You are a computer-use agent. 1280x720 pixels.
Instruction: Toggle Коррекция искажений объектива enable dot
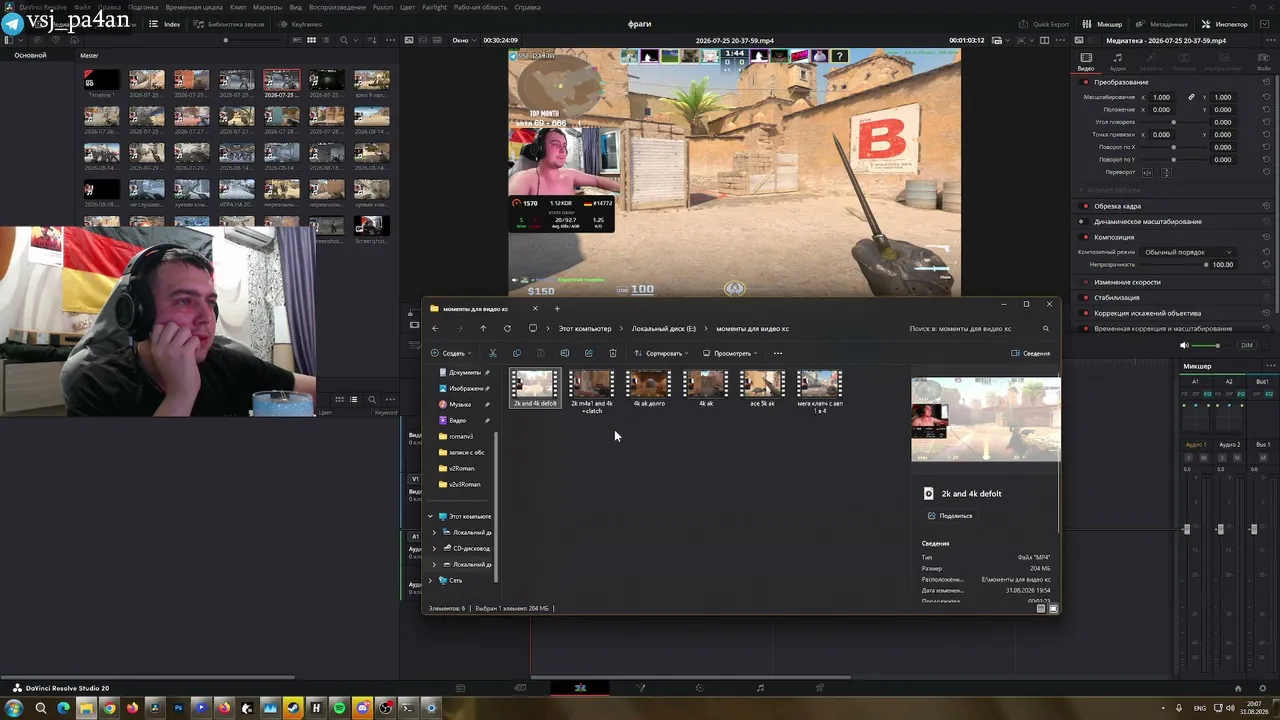tap(1085, 313)
